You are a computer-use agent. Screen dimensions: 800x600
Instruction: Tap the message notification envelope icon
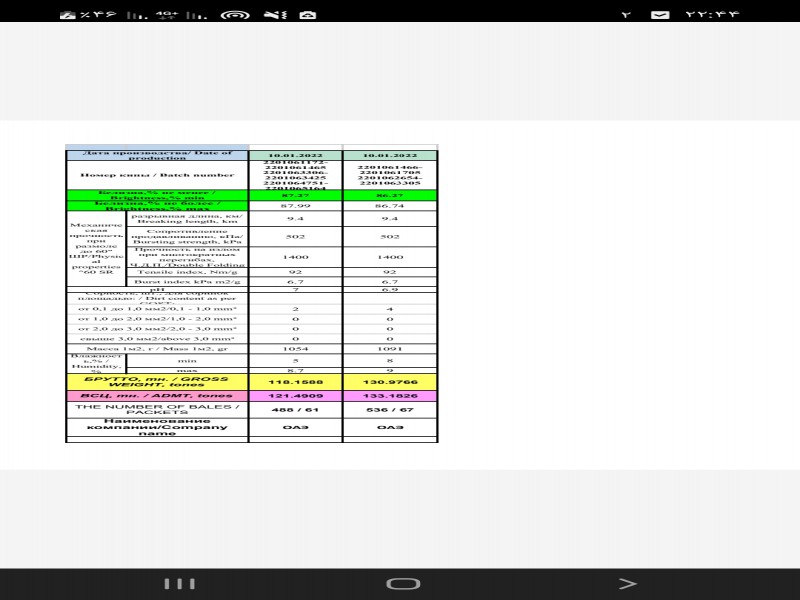tap(660, 15)
